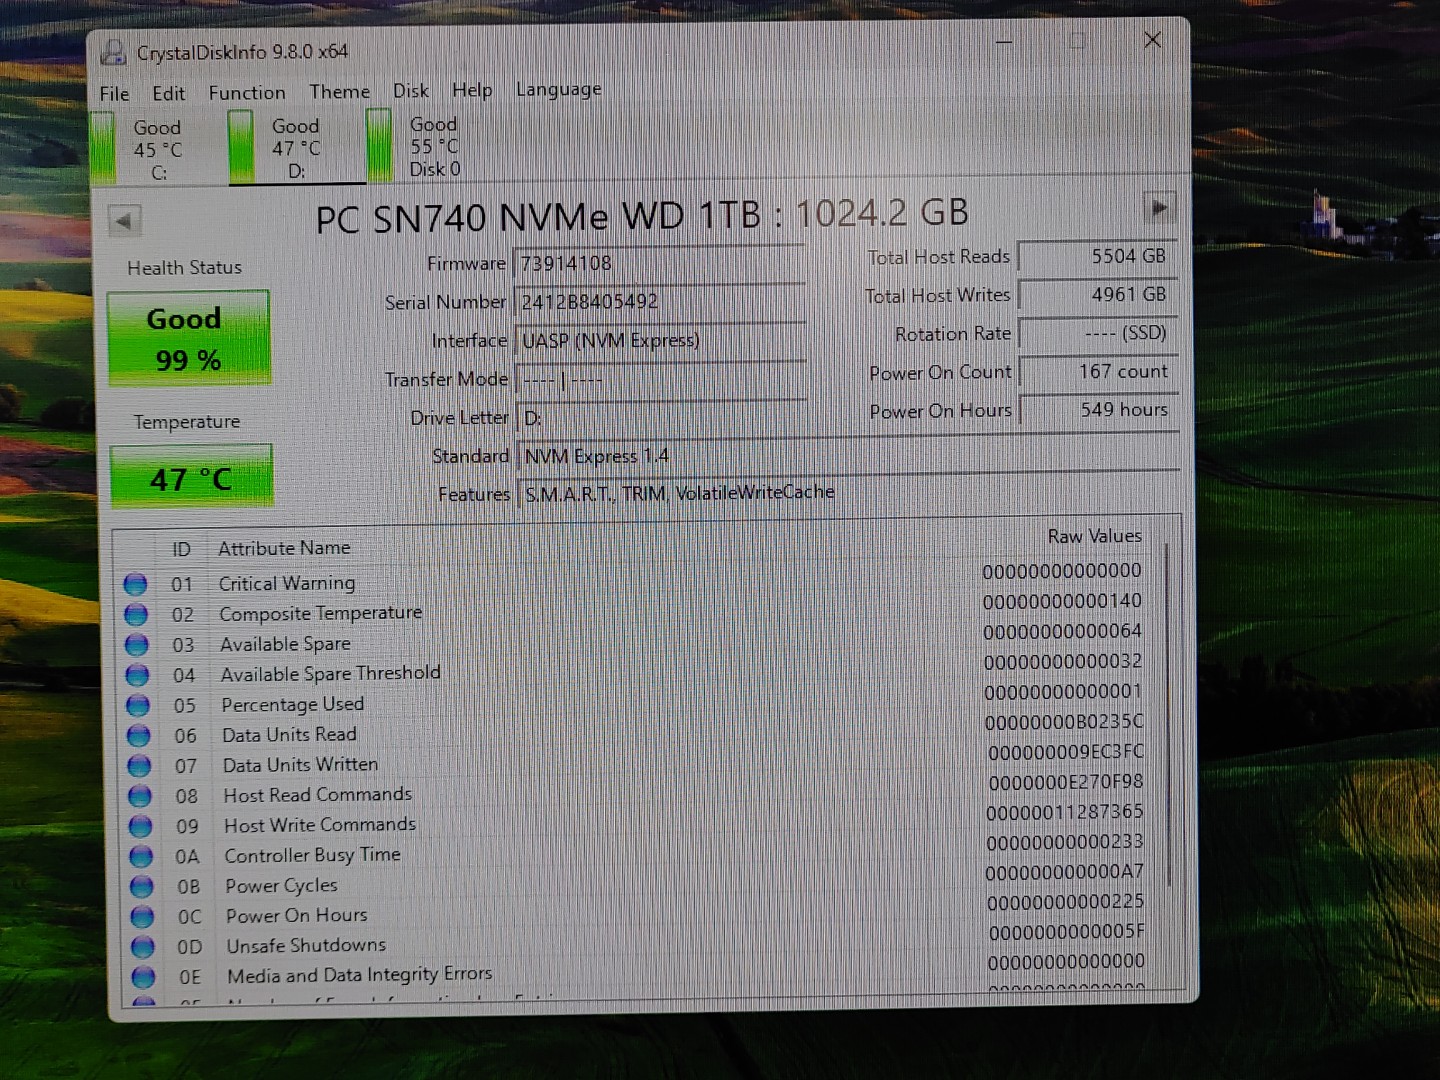Open the File menu
The height and width of the screenshot is (1080, 1440).
[114, 93]
